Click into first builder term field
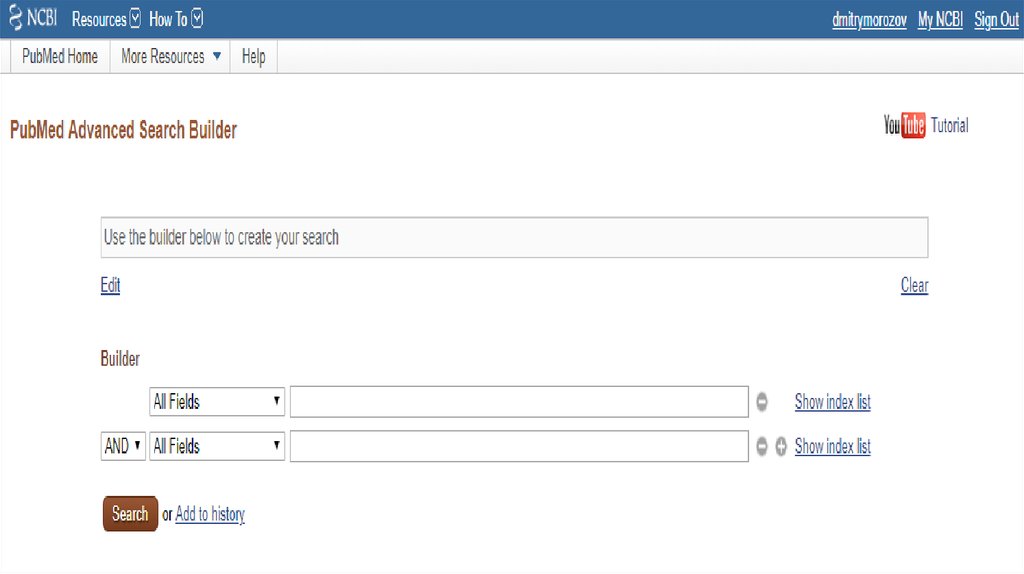The height and width of the screenshot is (574, 1024). tap(518, 402)
